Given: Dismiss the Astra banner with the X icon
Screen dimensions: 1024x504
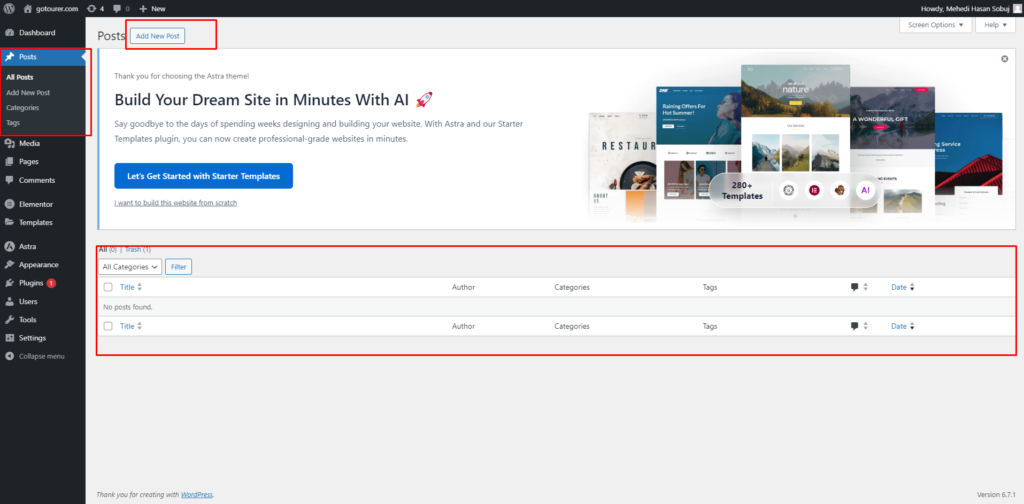Looking at the screenshot, I should 1004,59.
